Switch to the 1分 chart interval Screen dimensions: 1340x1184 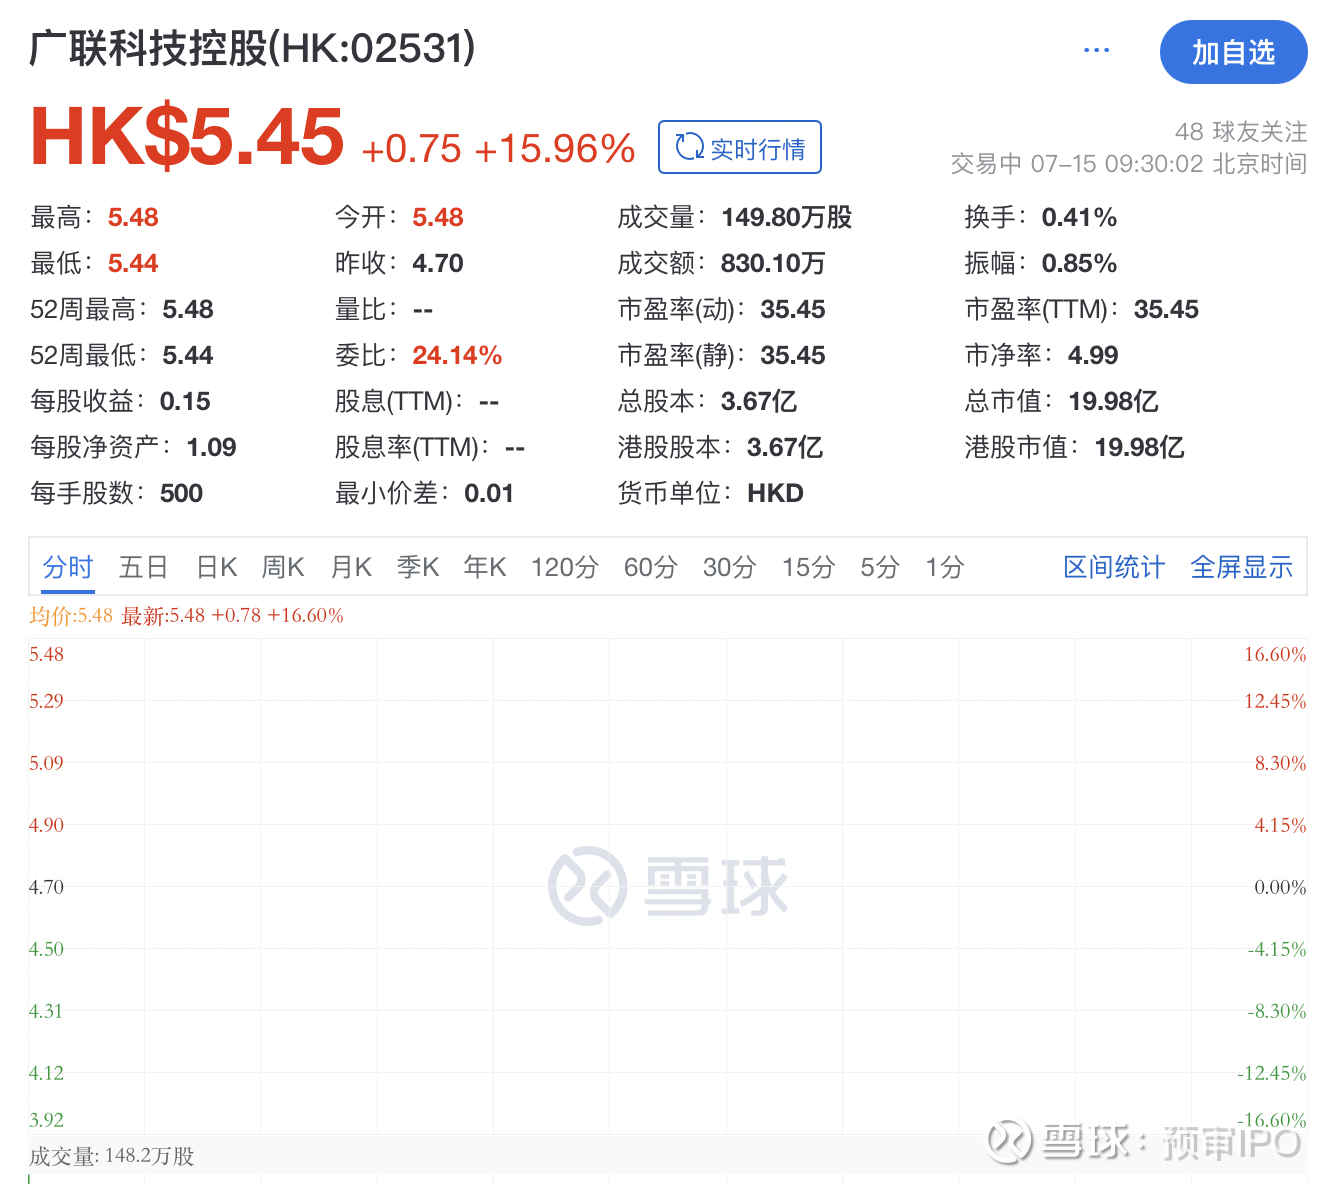[x=944, y=567]
